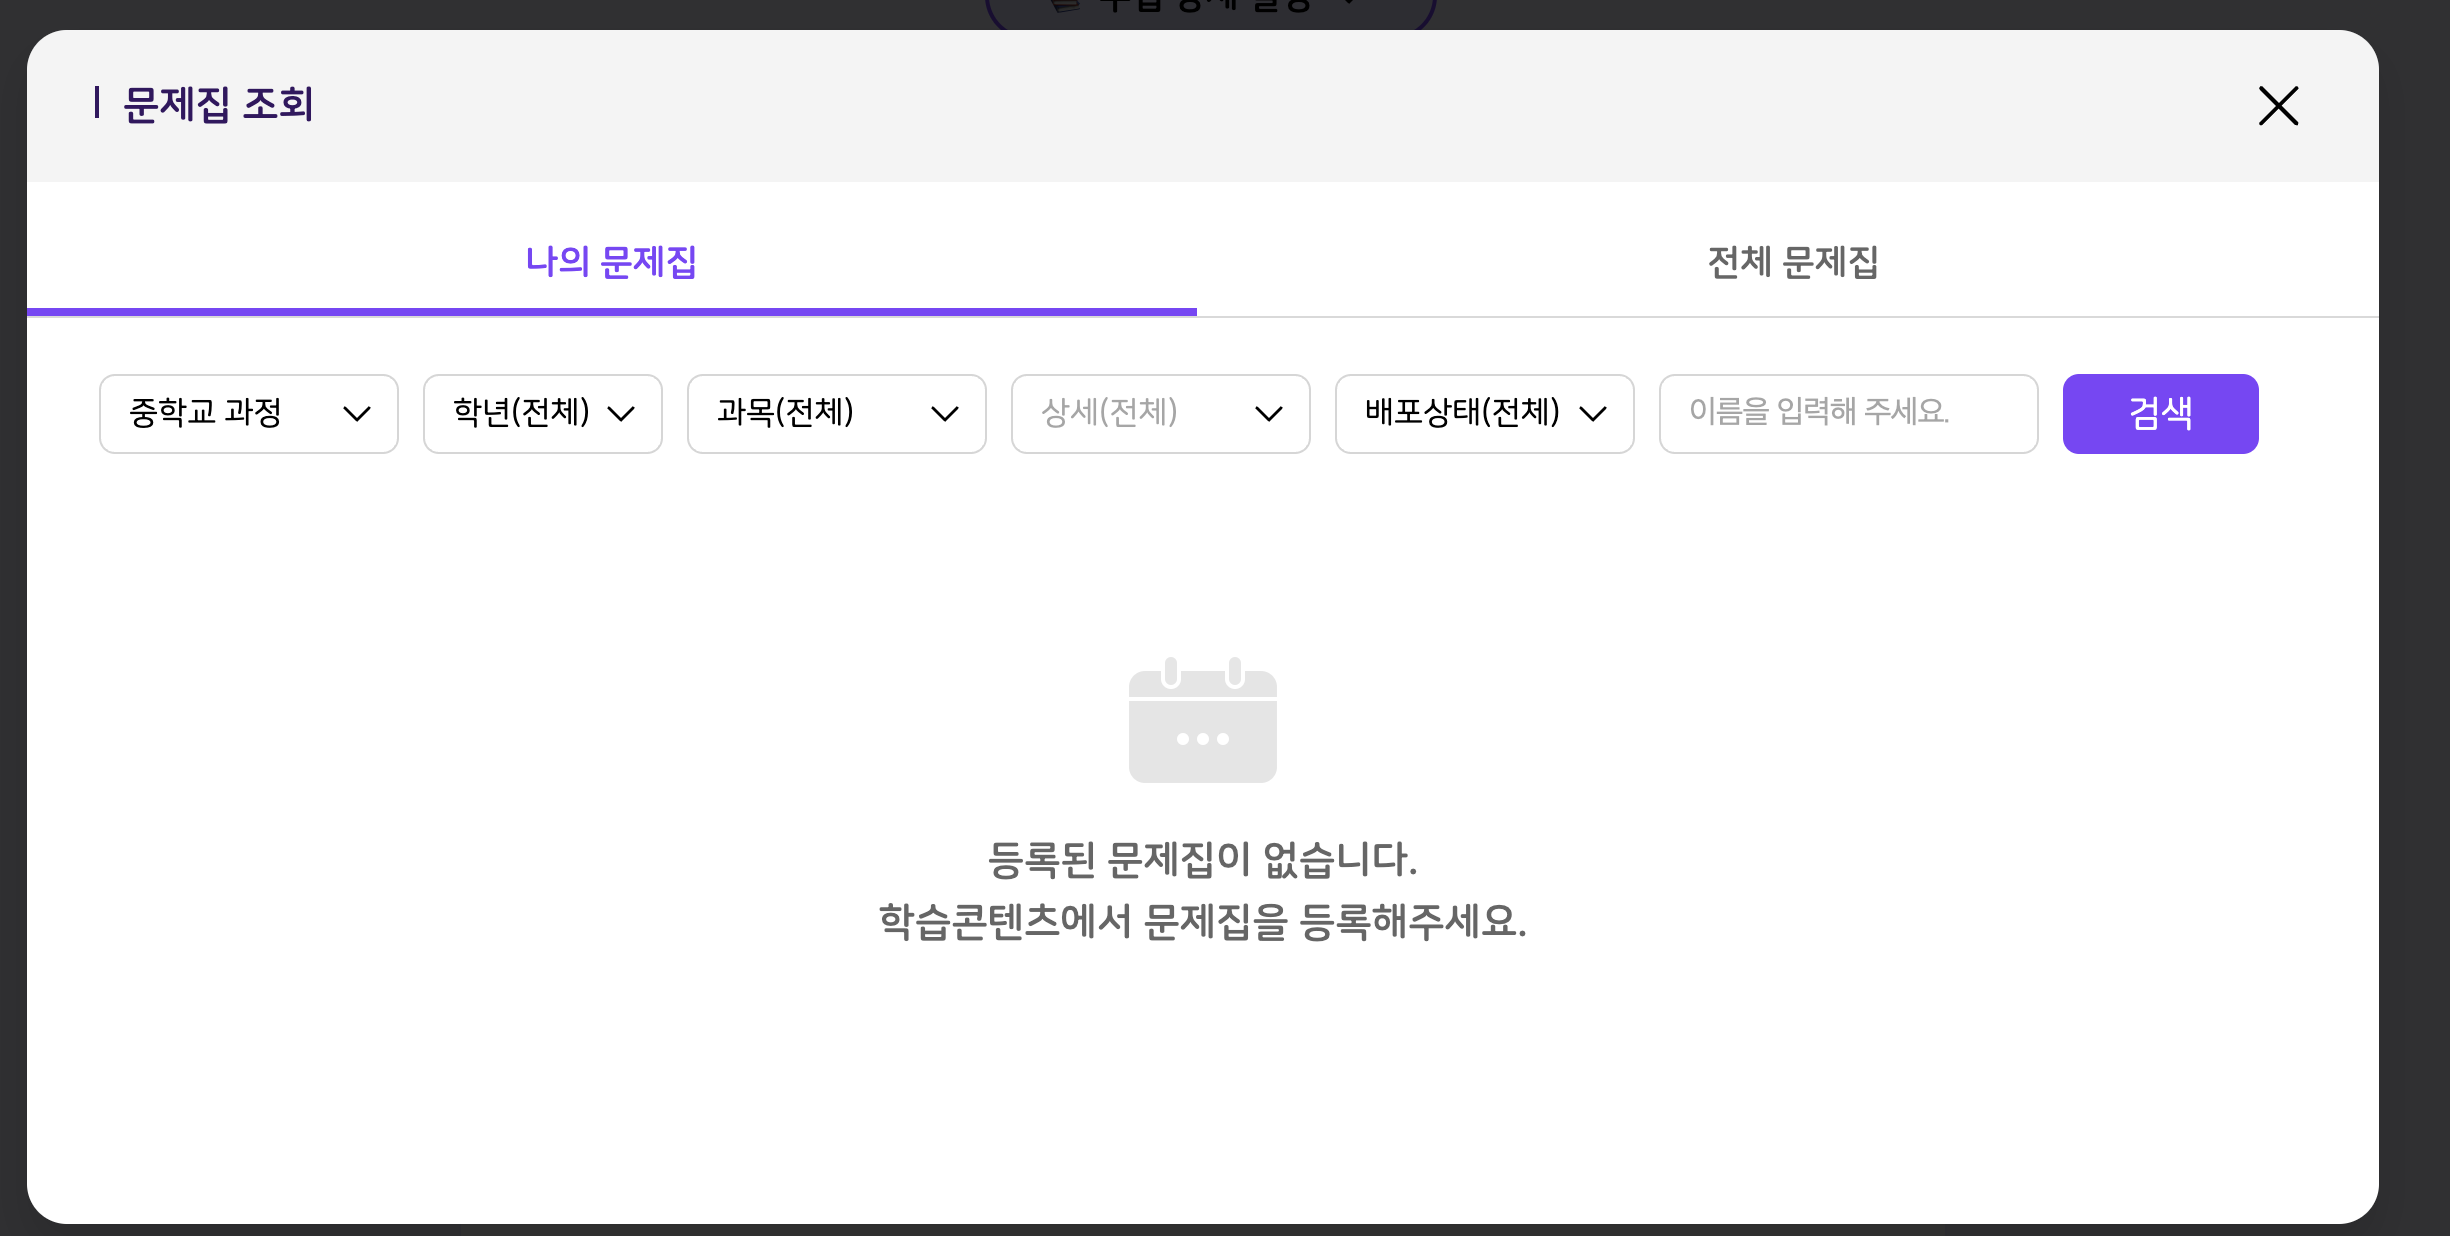Click the 등록된 문제집이 없습니다 message
The width and height of the screenshot is (2450, 1236).
(x=1202, y=859)
